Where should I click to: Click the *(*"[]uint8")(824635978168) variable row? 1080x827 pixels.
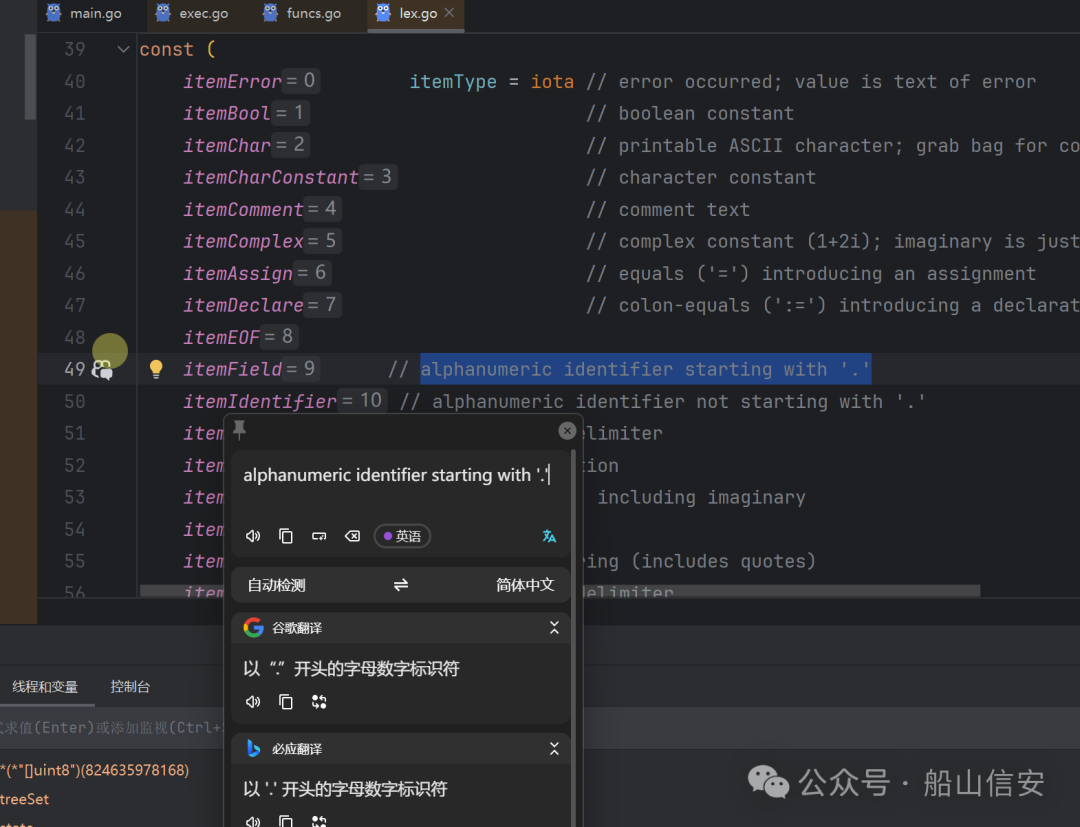click(94, 770)
